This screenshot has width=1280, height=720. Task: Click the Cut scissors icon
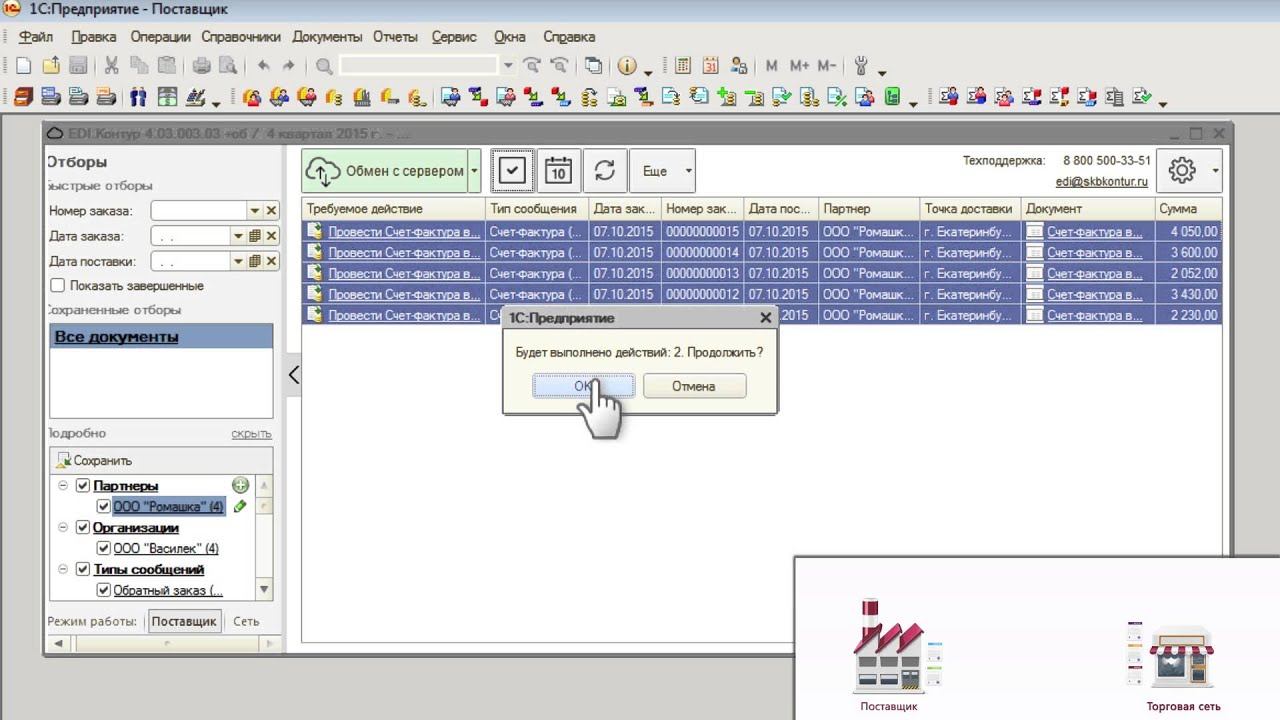coord(111,66)
